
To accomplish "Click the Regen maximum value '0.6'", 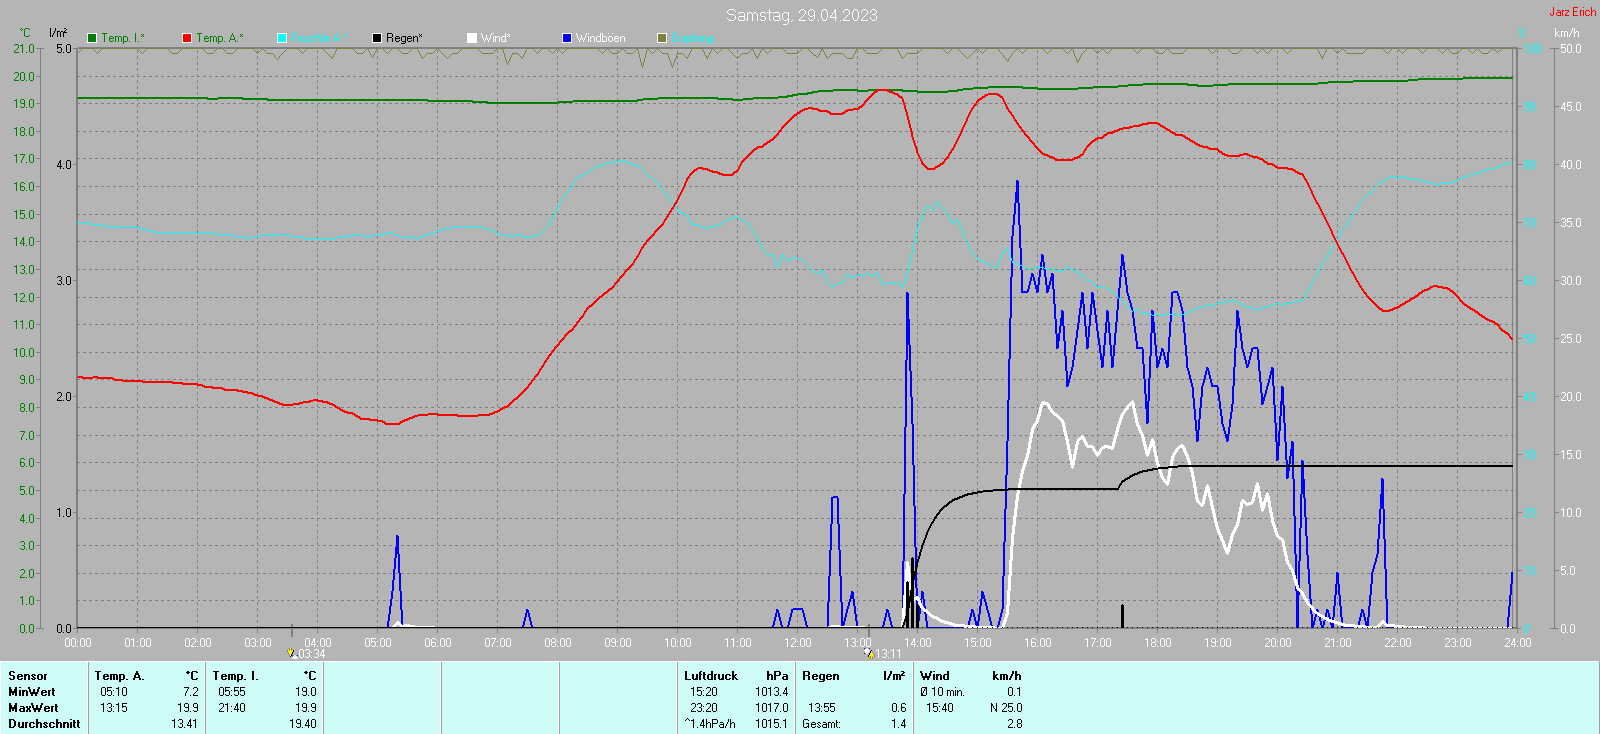I will (x=899, y=708).
